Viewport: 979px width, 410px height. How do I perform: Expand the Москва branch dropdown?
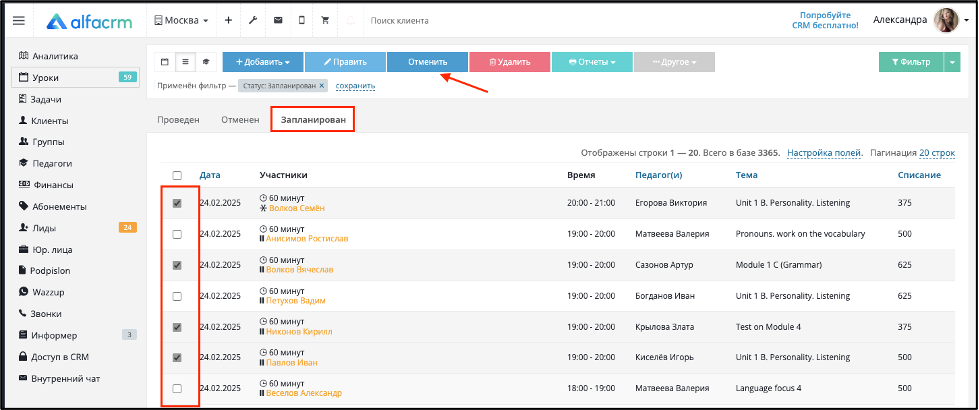point(181,21)
